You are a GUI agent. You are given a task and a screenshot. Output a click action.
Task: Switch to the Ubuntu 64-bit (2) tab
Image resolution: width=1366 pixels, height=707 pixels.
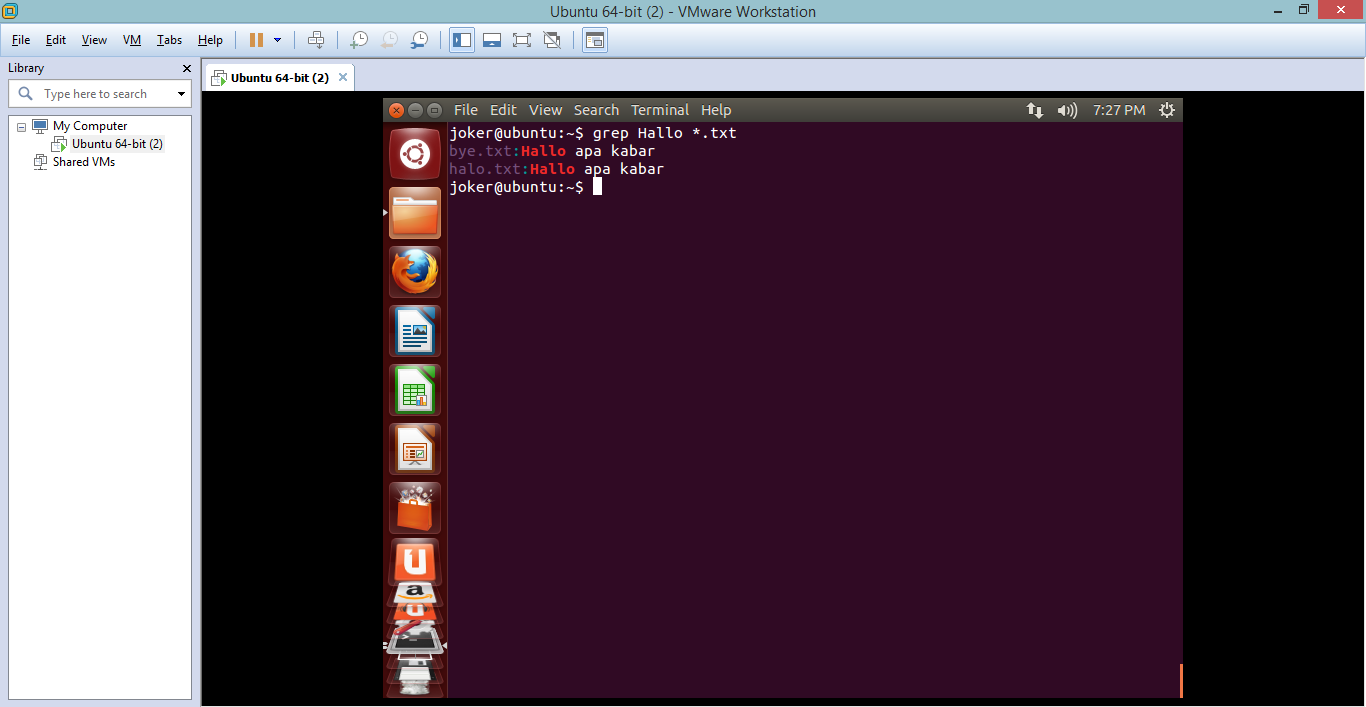click(x=279, y=77)
